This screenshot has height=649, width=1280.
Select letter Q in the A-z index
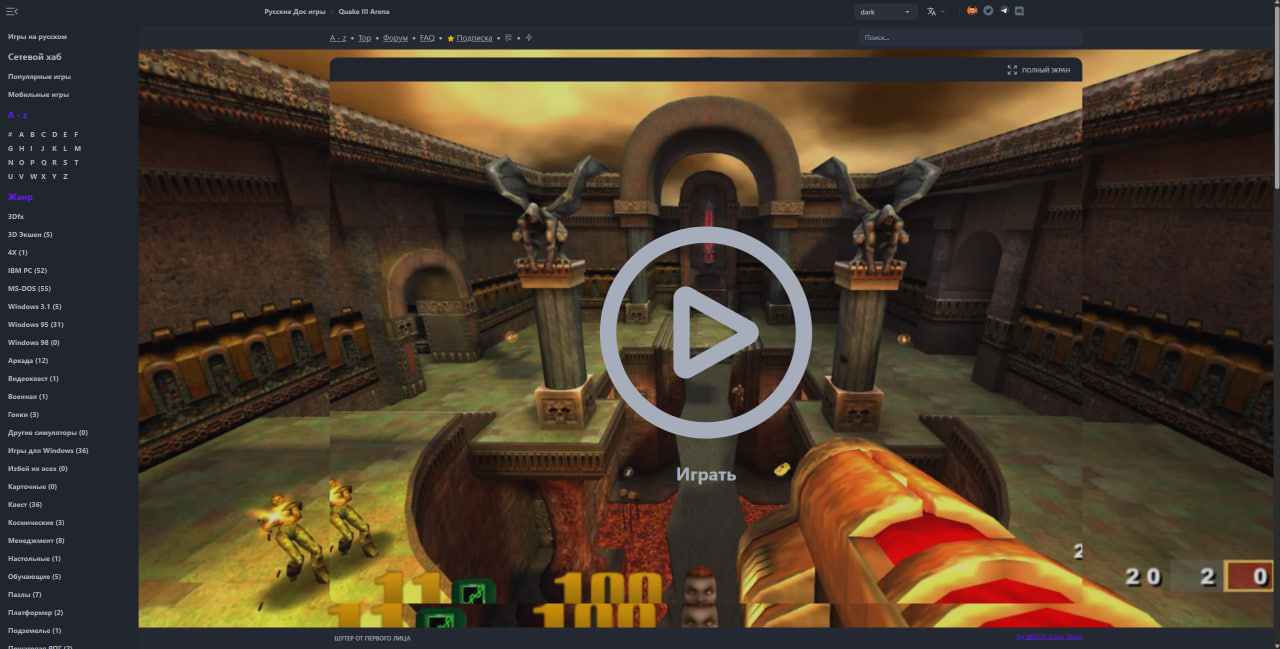pos(43,162)
